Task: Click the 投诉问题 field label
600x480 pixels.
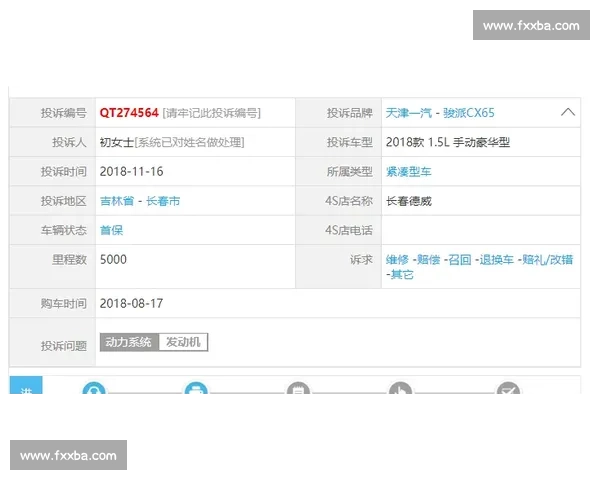Action: (64, 346)
